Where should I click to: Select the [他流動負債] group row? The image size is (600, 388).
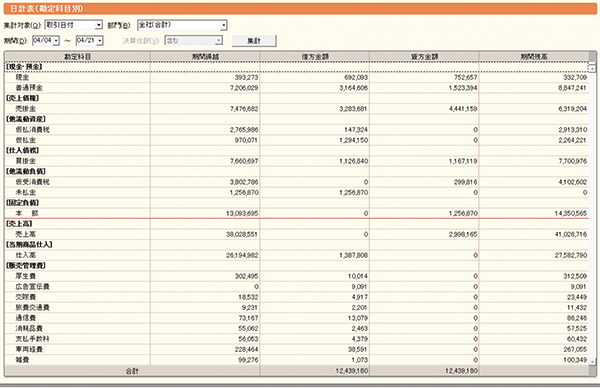click(296, 171)
